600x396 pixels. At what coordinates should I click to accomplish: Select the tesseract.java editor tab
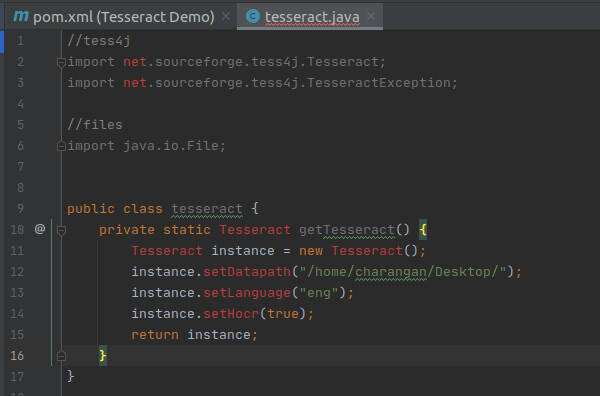pyautogui.click(x=310, y=16)
